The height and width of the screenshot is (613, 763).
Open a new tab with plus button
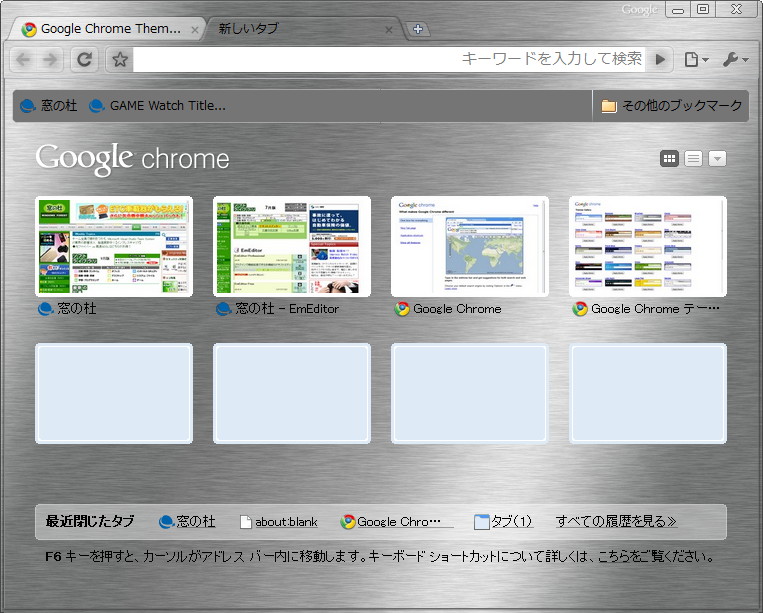coord(418,29)
